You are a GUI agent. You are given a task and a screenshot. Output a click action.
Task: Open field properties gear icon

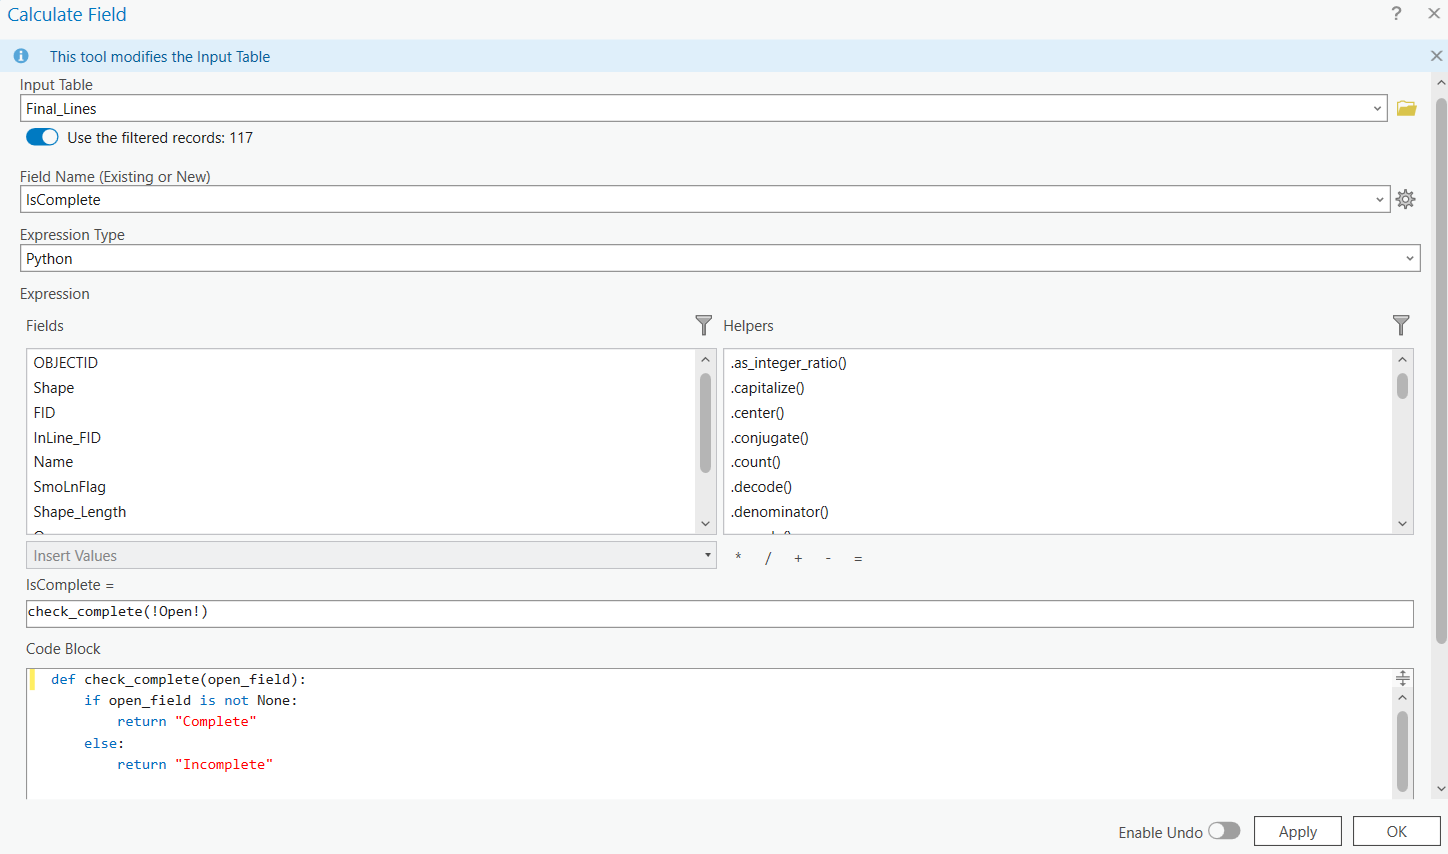click(1405, 199)
